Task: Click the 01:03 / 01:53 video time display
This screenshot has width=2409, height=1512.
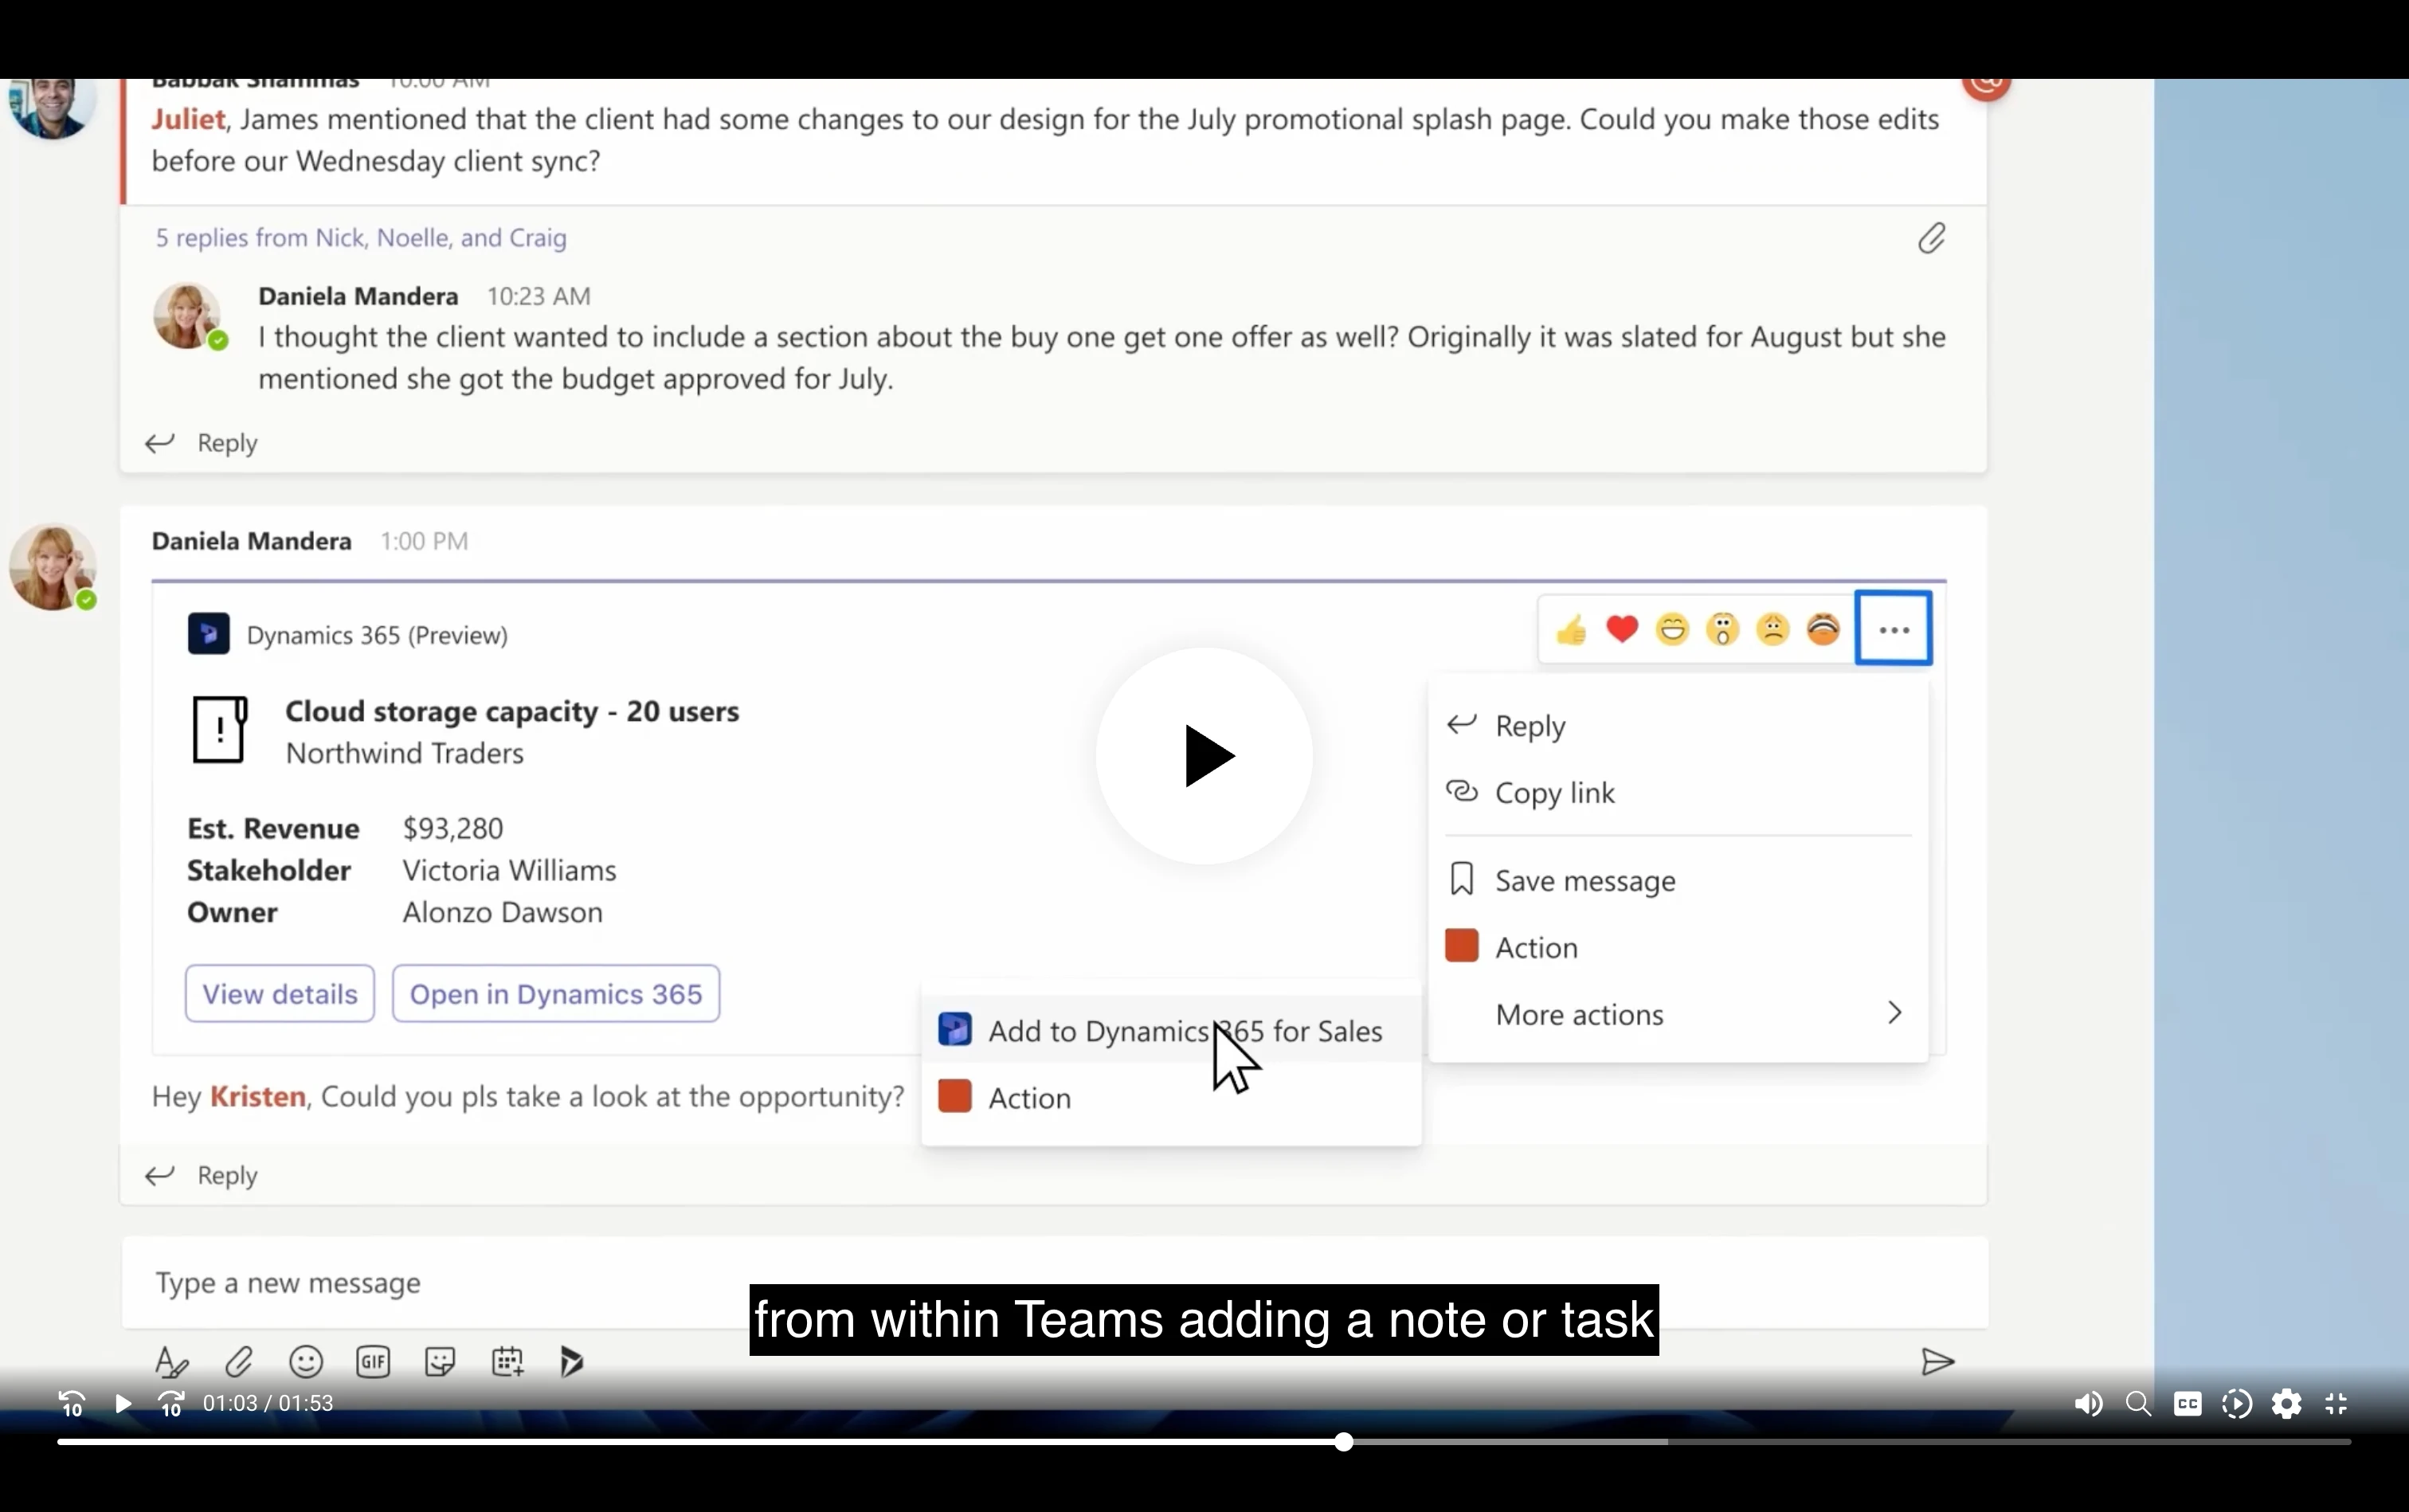Action: tap(268, 1403)
